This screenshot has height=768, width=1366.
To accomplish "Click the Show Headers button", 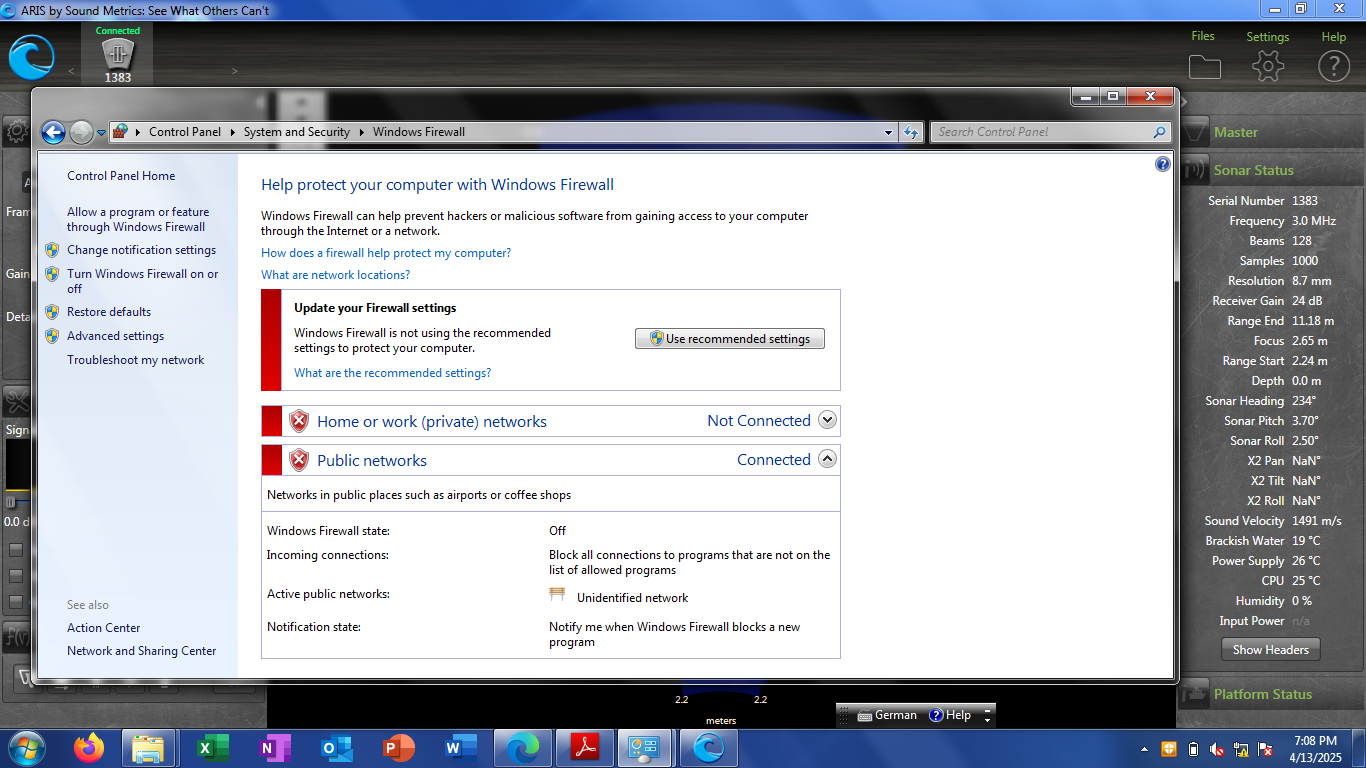I will [x=1270, y=649].
